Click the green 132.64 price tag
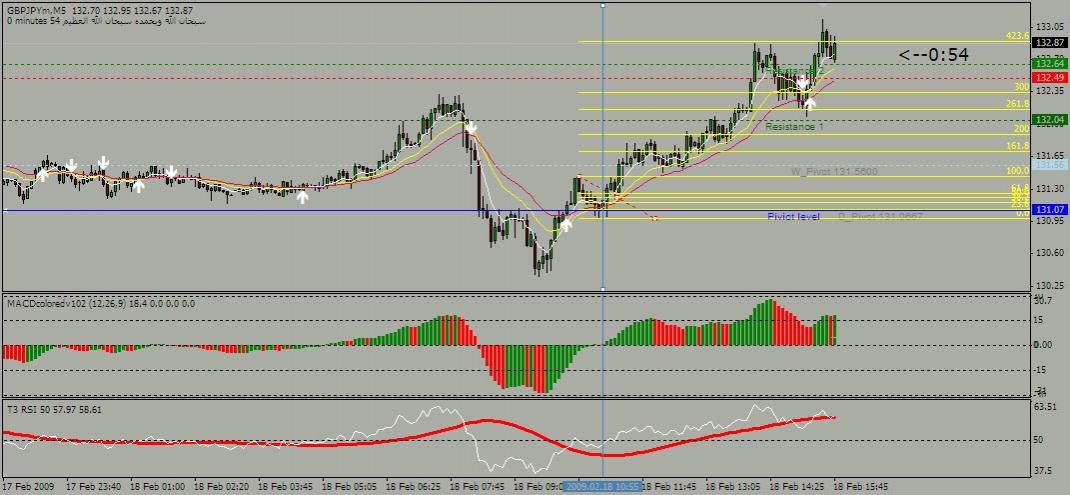Screen dimensions: 1070x495 tap(1050, 63)
